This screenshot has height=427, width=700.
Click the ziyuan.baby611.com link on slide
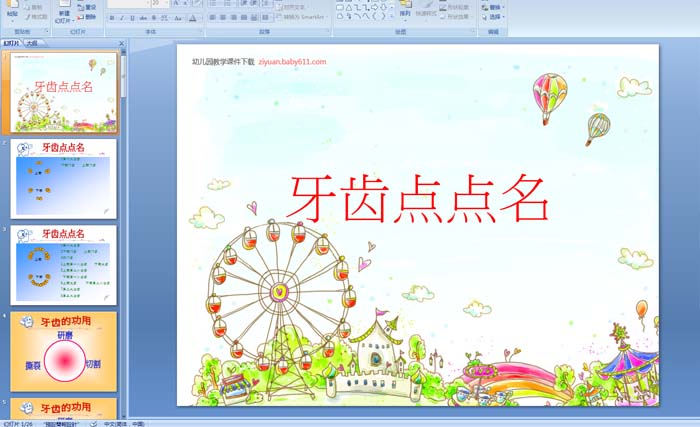click(x=292, y=62)
